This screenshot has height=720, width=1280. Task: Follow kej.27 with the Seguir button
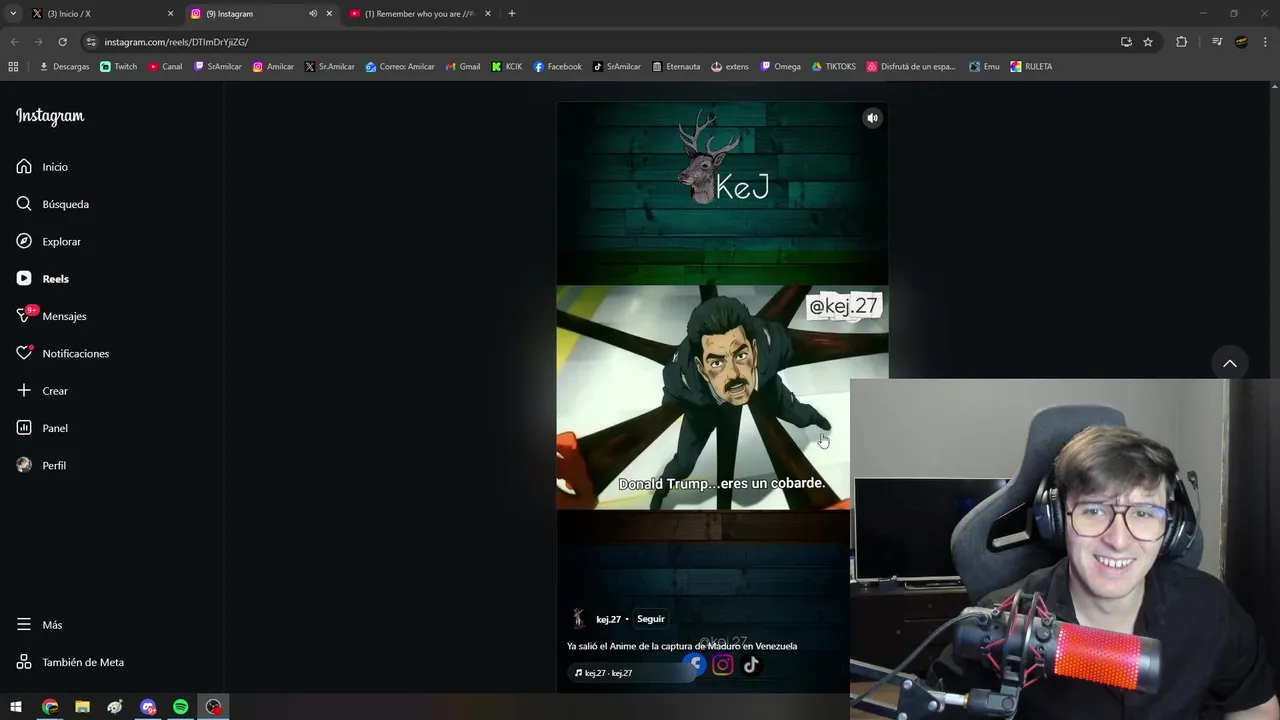pos(650,619)
